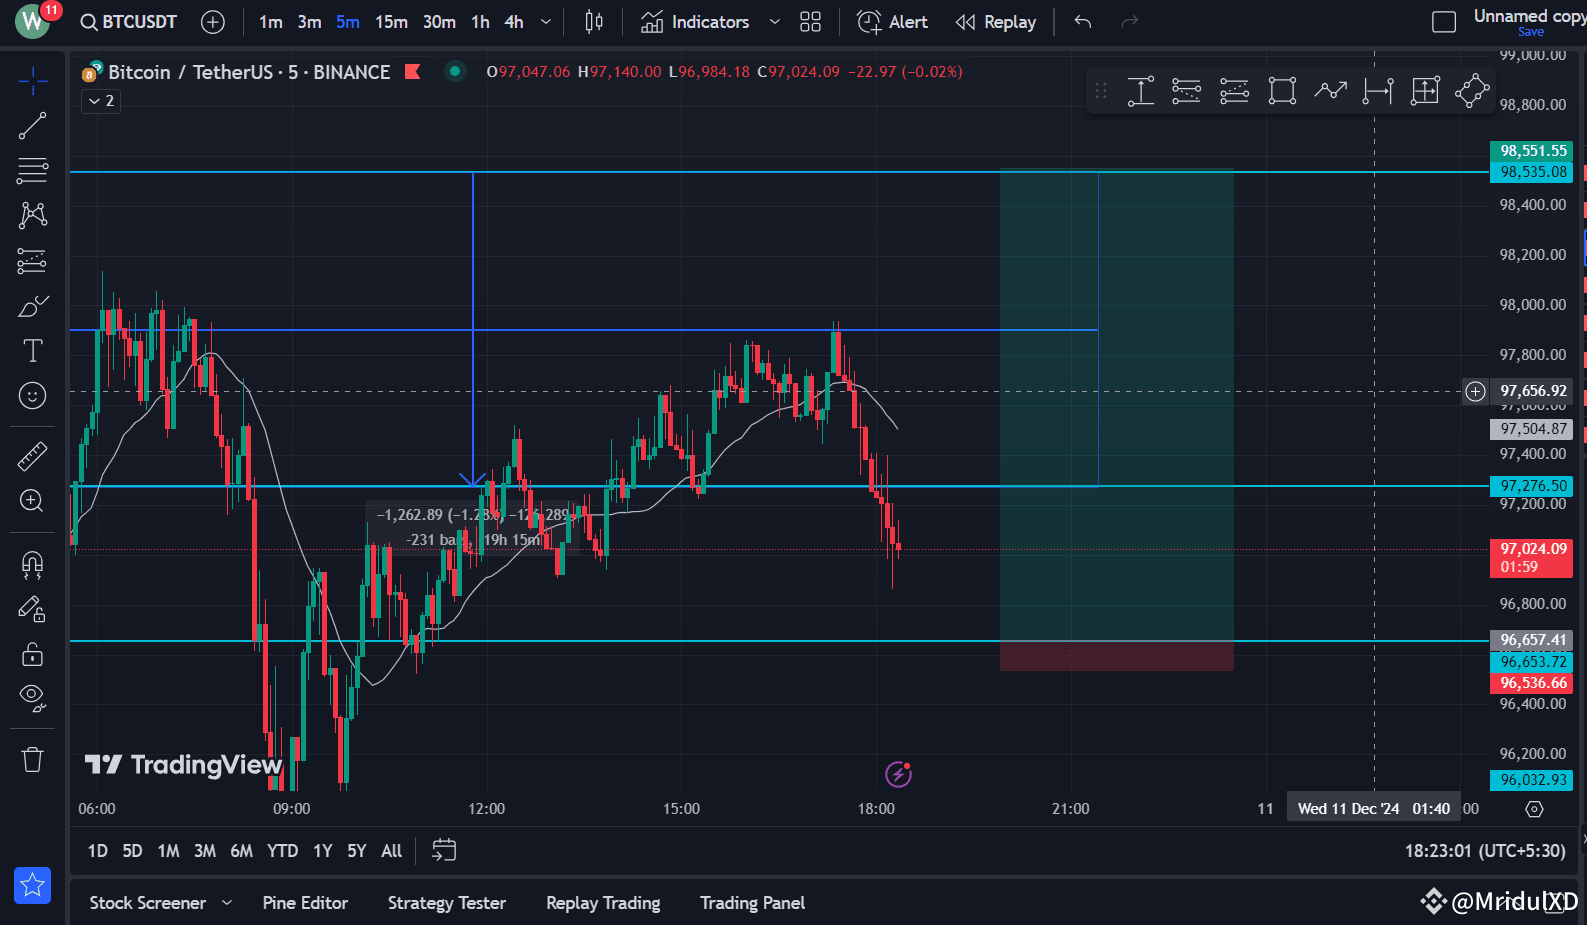The width and height of the screenshot is (1587, 925).
Task: Open the chart layout grid selector
Action: click(x=811, y=22)
